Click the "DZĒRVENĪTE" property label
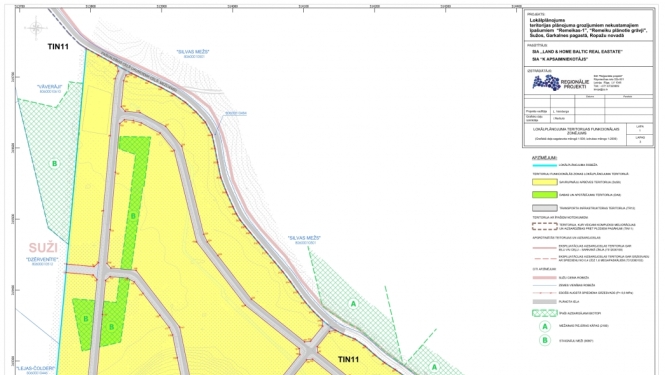This screenshot has height=375, width=665. [42, 259]
